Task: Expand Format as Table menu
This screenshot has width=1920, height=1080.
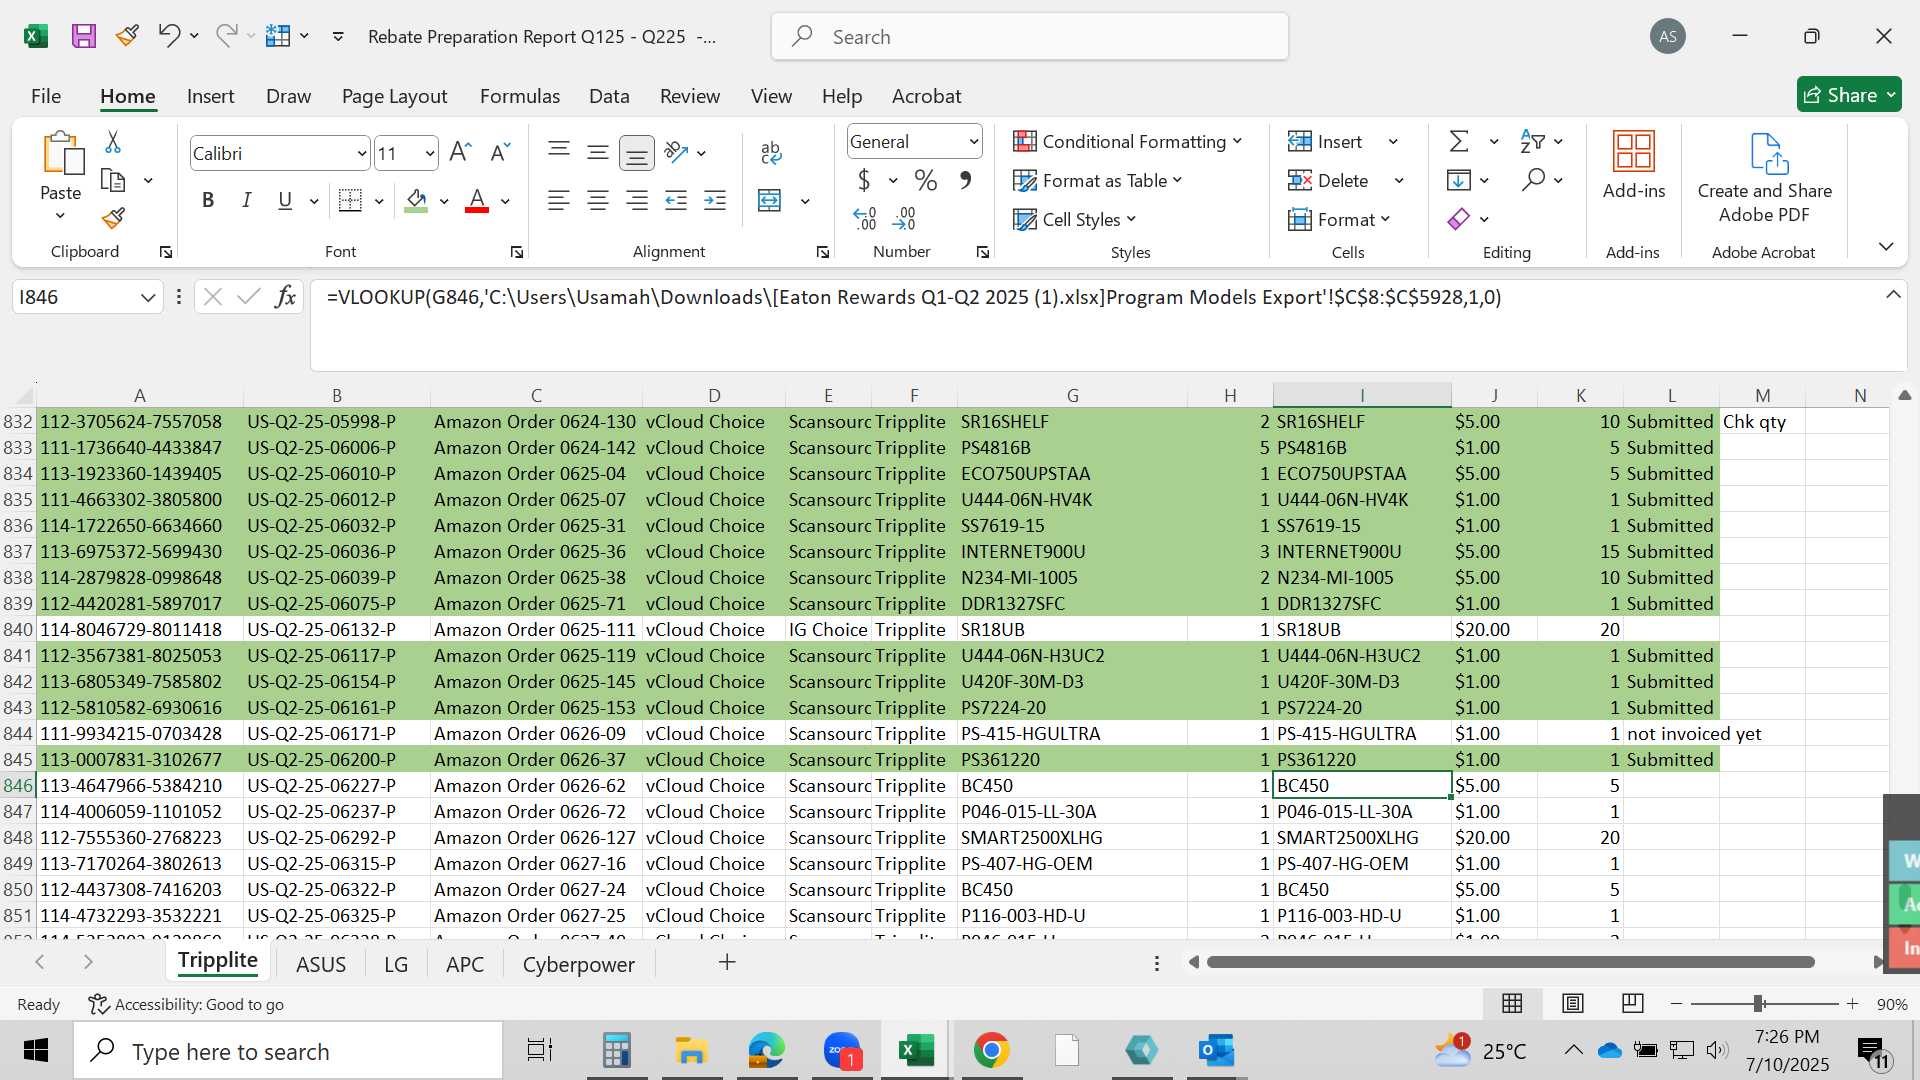Action: (x=1097, y=181)
